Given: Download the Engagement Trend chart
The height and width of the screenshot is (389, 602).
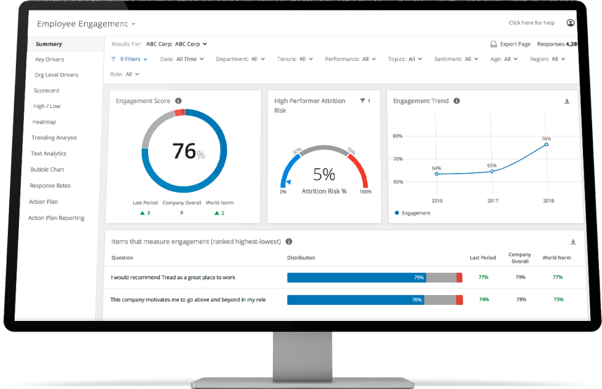Looking at the screenshot, I should click(x=567, y=101).
